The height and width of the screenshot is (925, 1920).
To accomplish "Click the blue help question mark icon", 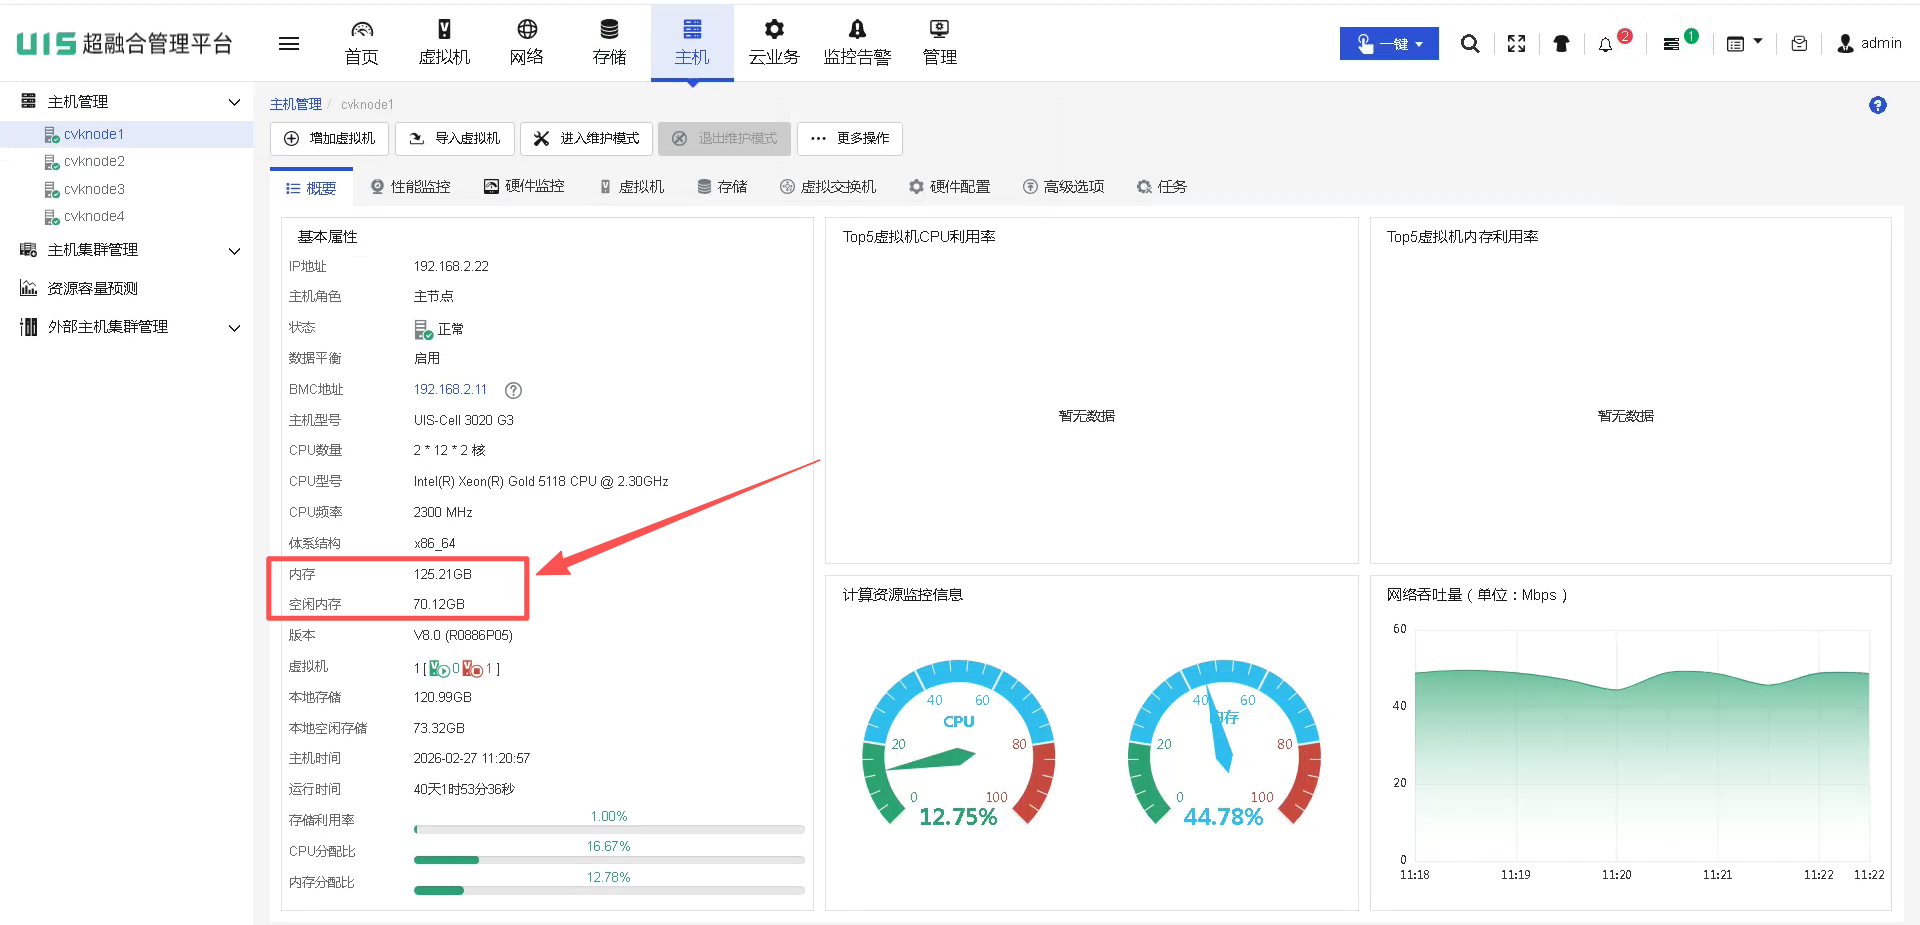I will [x=1877, y=105].
